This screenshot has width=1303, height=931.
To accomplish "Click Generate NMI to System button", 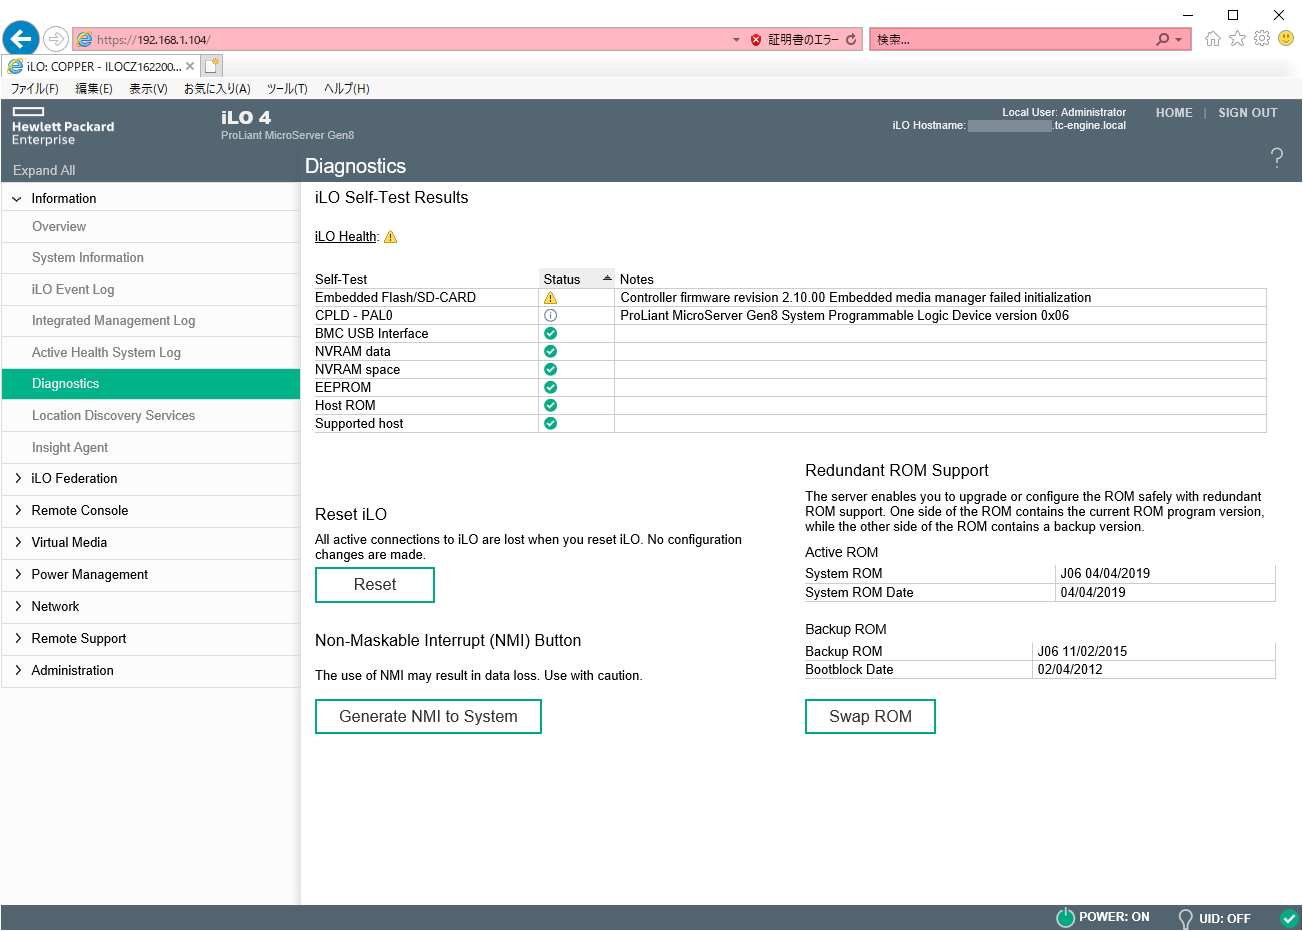I will (x=428, y=717).
